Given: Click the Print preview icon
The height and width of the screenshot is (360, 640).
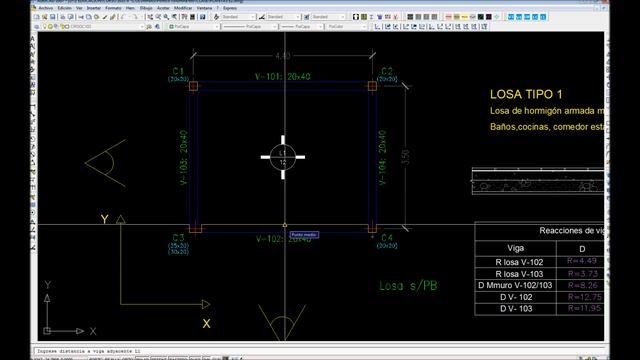Looking at the screenshot, I should tap(71, 17).
